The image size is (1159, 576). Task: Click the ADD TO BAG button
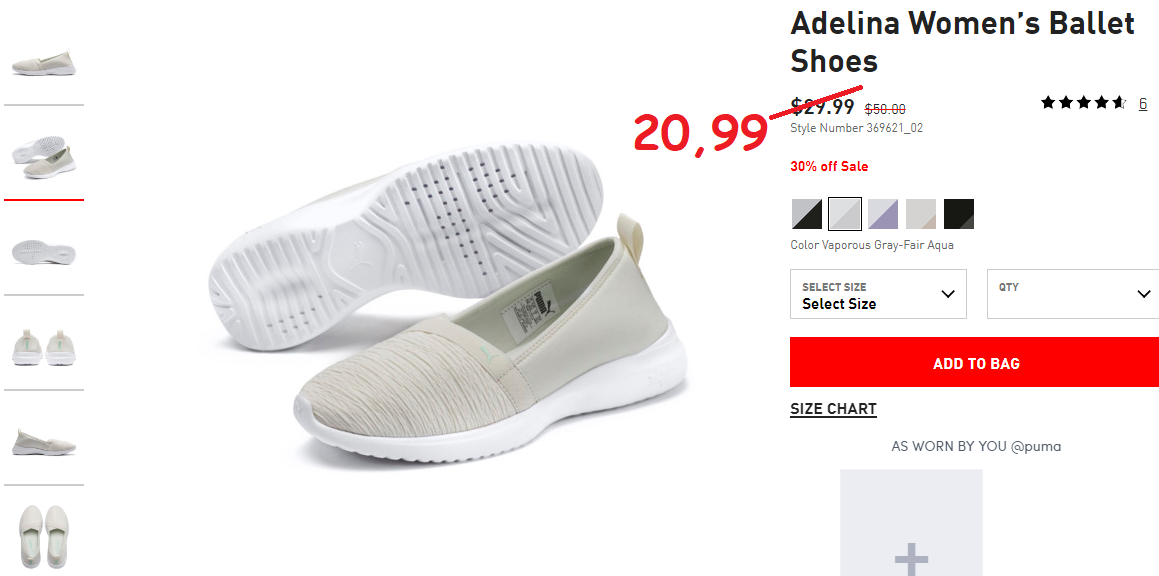tap(975, 362)
